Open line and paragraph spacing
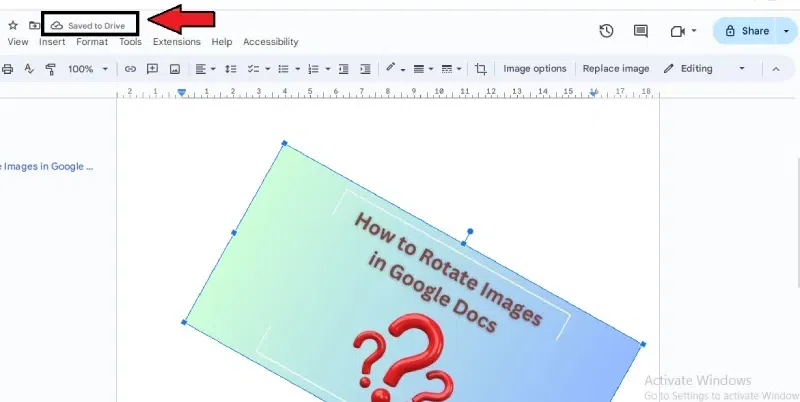The width and height of the screenshot is (800, 402). pyautogui.click(x=231, y=69)
